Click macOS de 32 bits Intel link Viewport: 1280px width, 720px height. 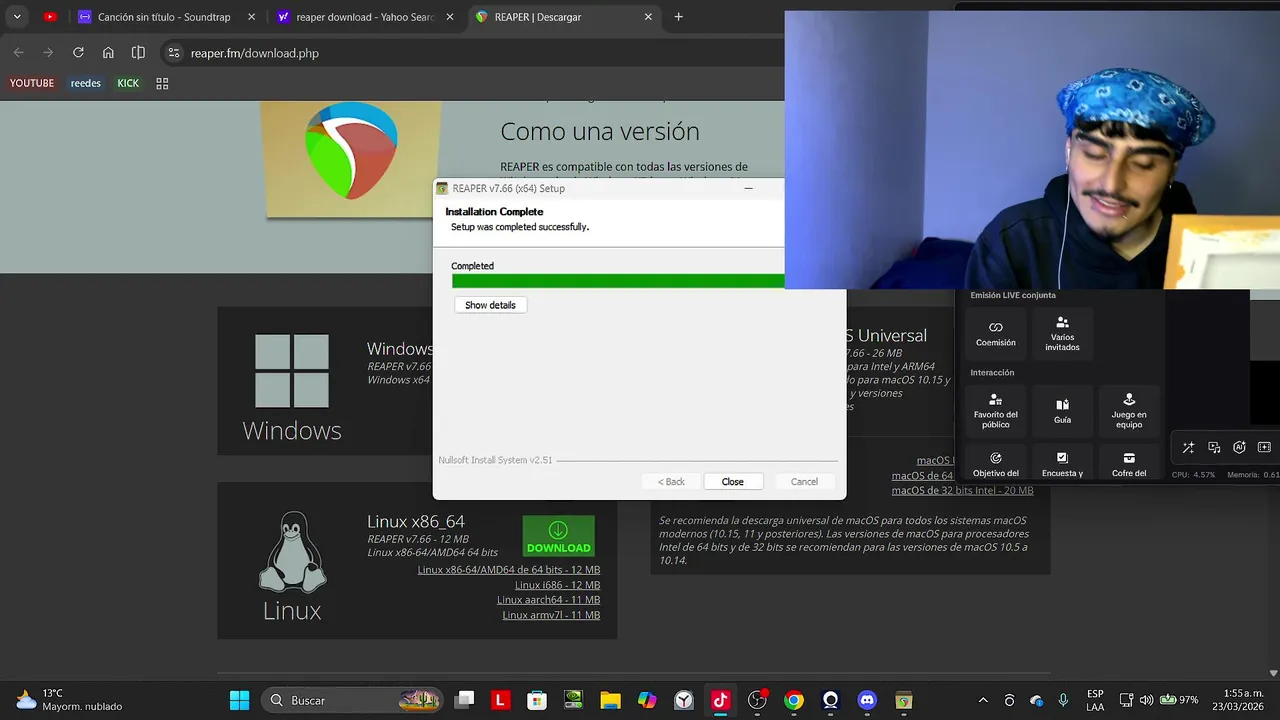(962, 490)
